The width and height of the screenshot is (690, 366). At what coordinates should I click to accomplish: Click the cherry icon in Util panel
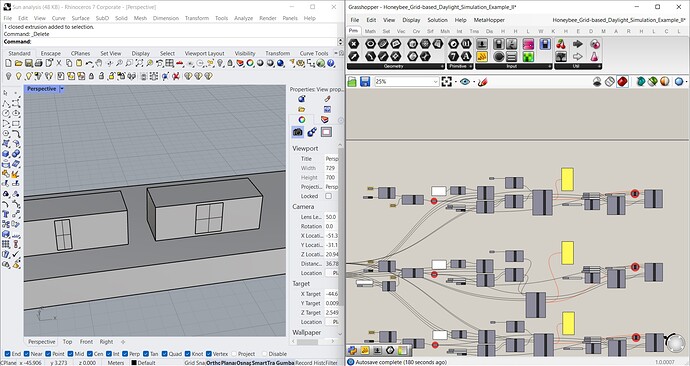coord(561,44)
